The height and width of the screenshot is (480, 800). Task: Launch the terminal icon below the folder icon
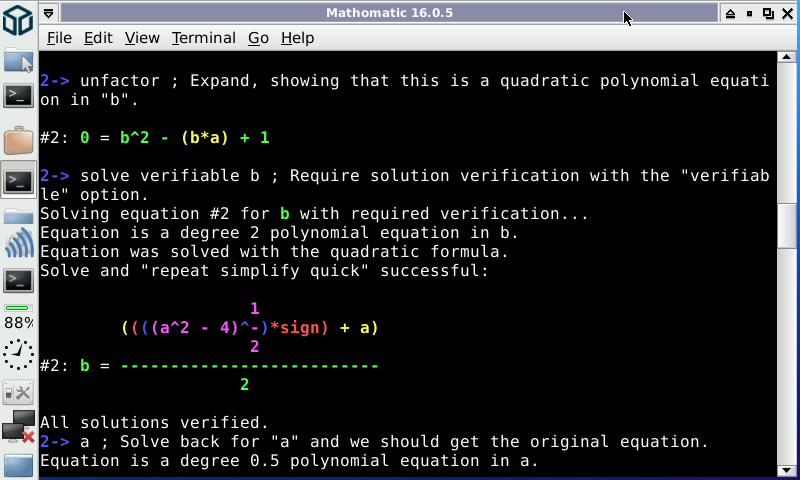point(18,95)
